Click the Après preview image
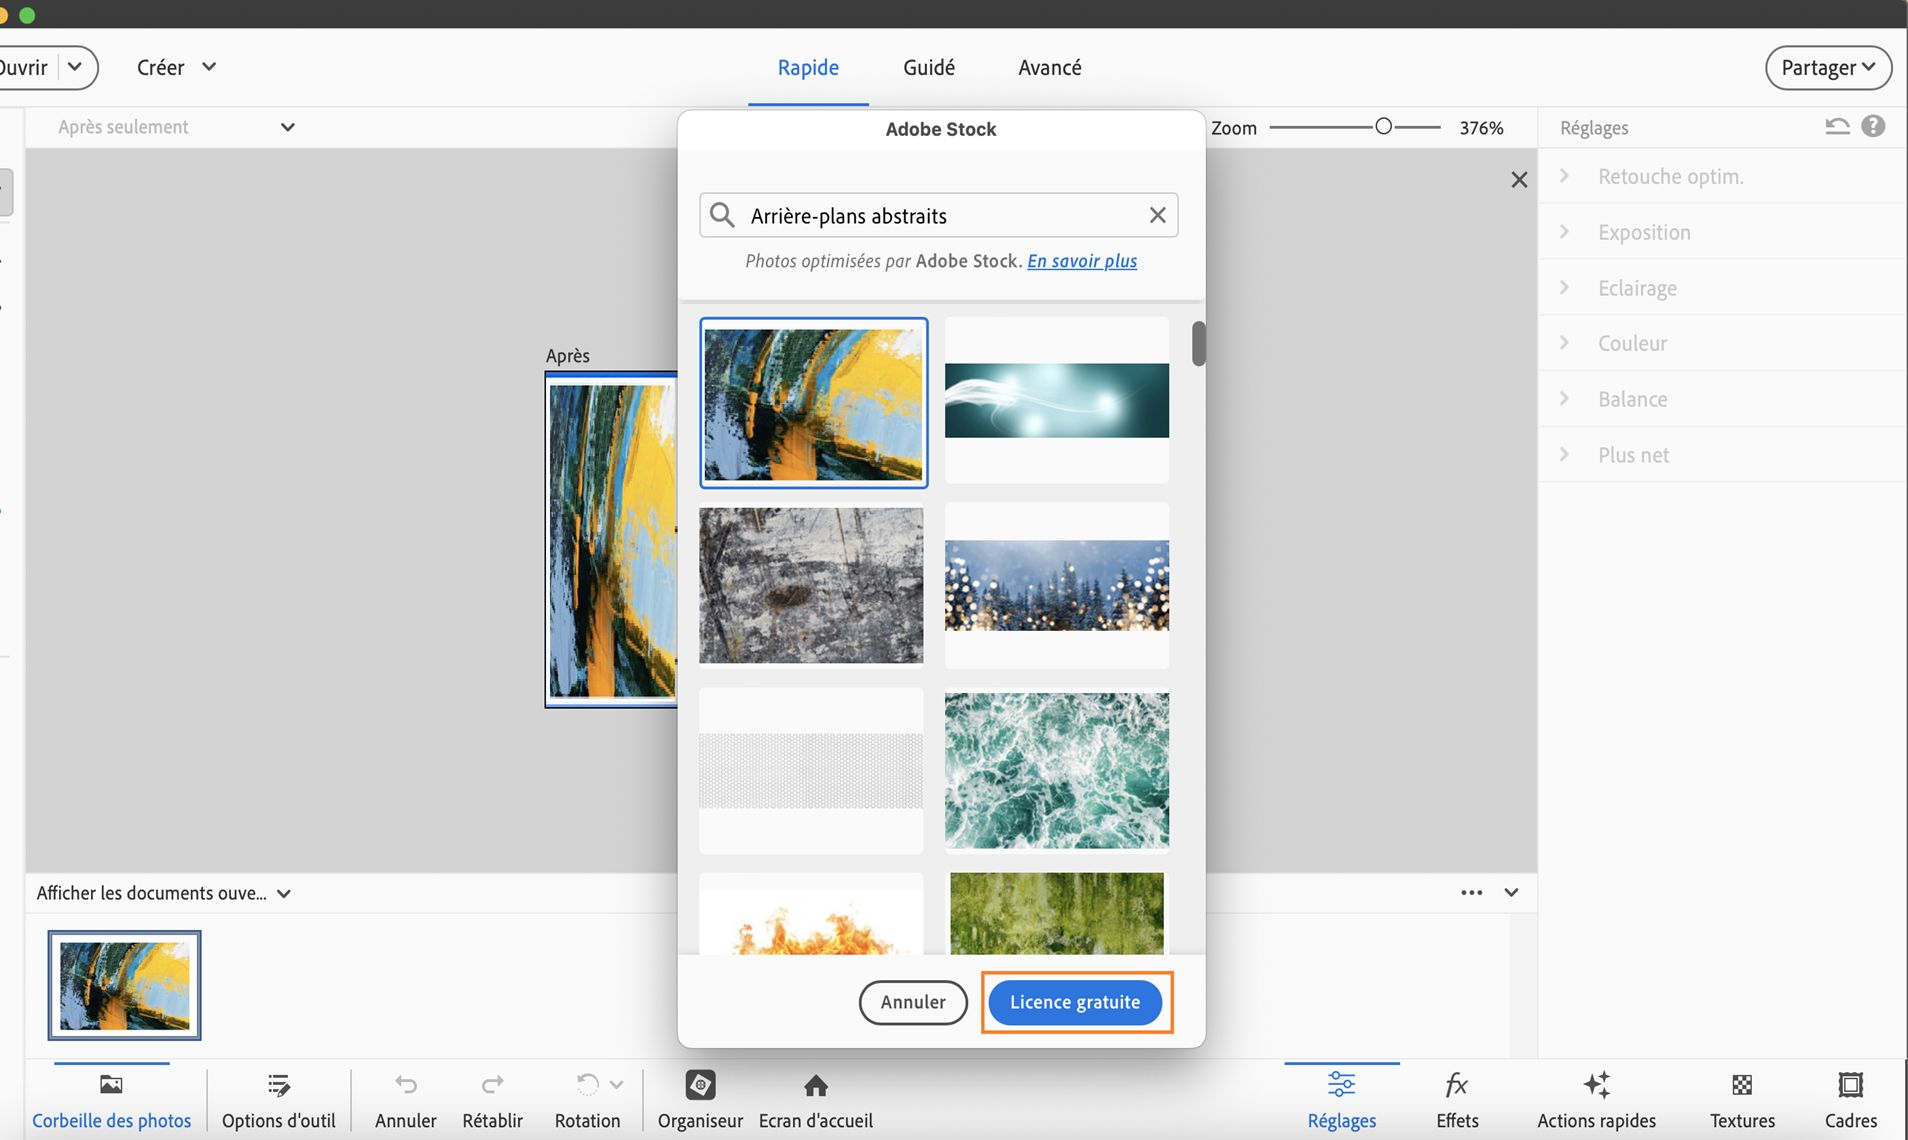Image resolution: width=1908 pixels, height=1140 pixels. coord(611,540)
